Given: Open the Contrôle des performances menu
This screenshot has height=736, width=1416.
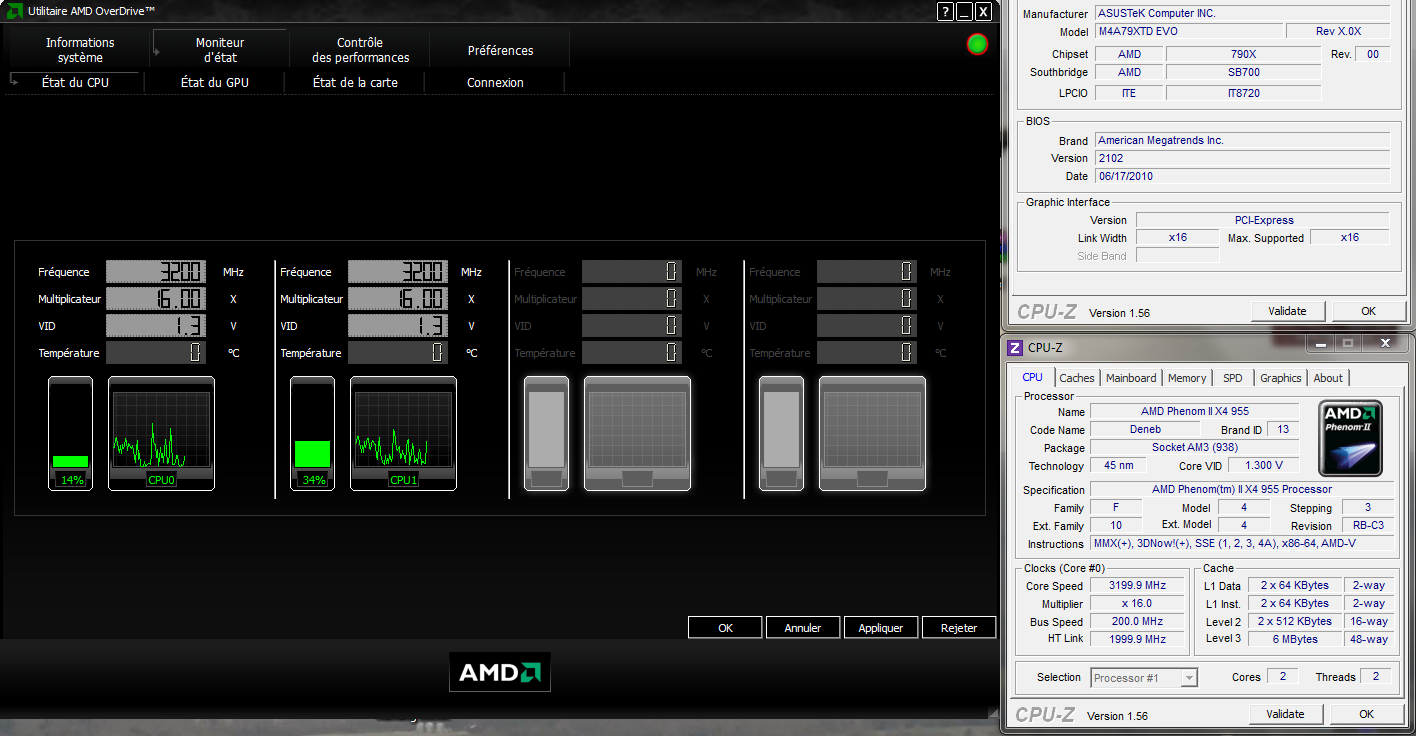Looking at the screenshot, I should [360, 50].
